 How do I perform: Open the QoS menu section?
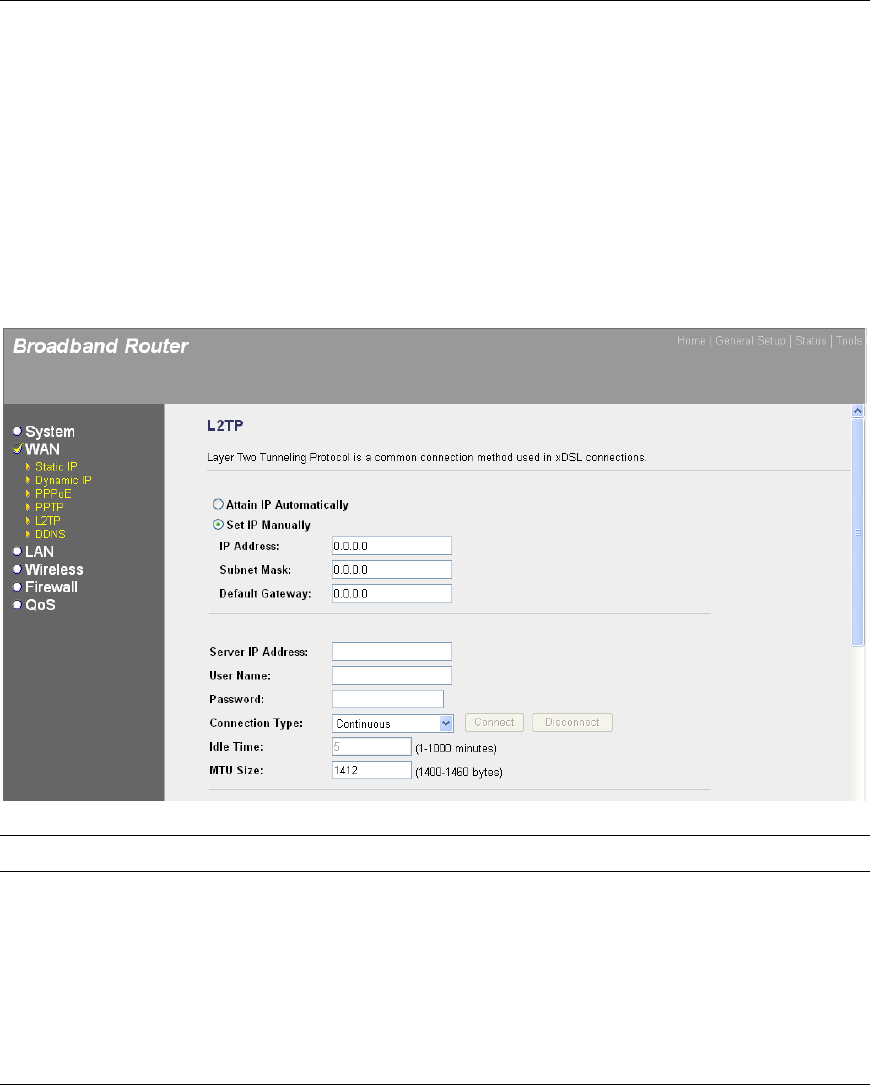pyautogui.click(x=40, y=605)
